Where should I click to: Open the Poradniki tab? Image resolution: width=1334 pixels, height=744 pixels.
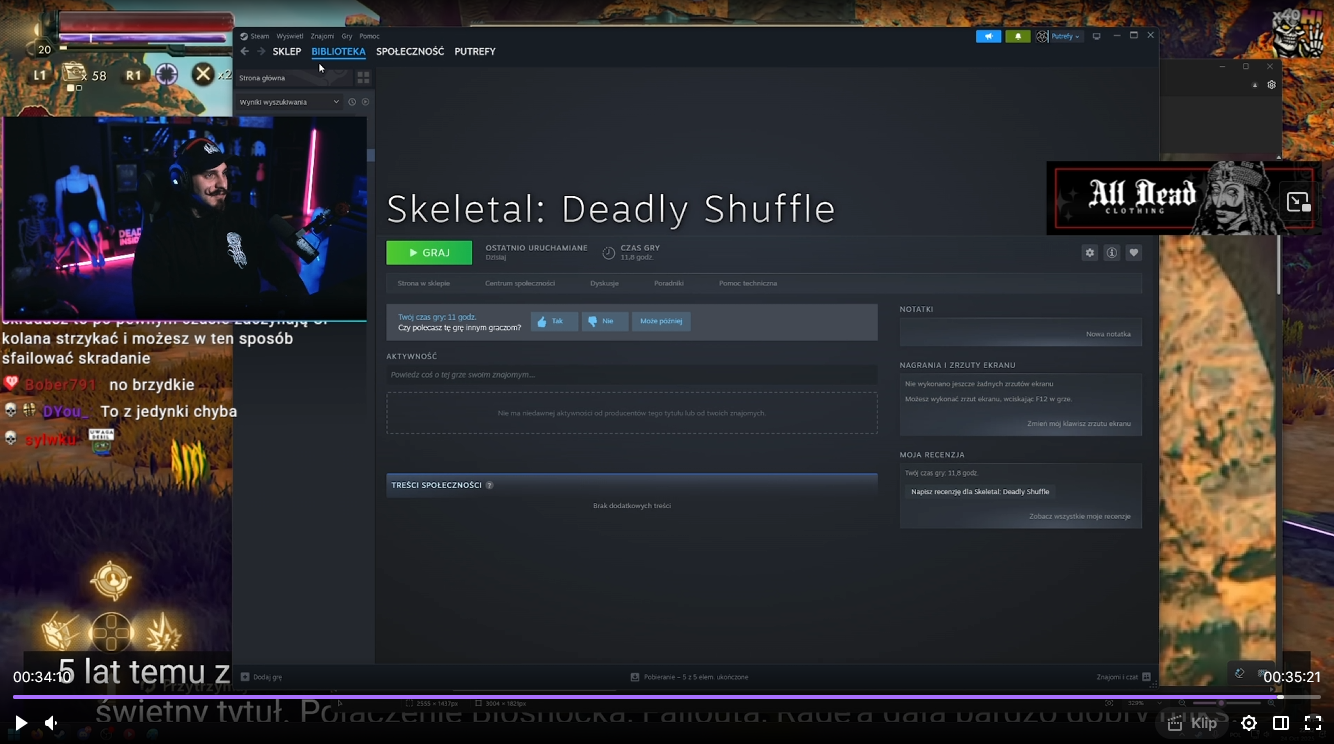tap(669, 284)
